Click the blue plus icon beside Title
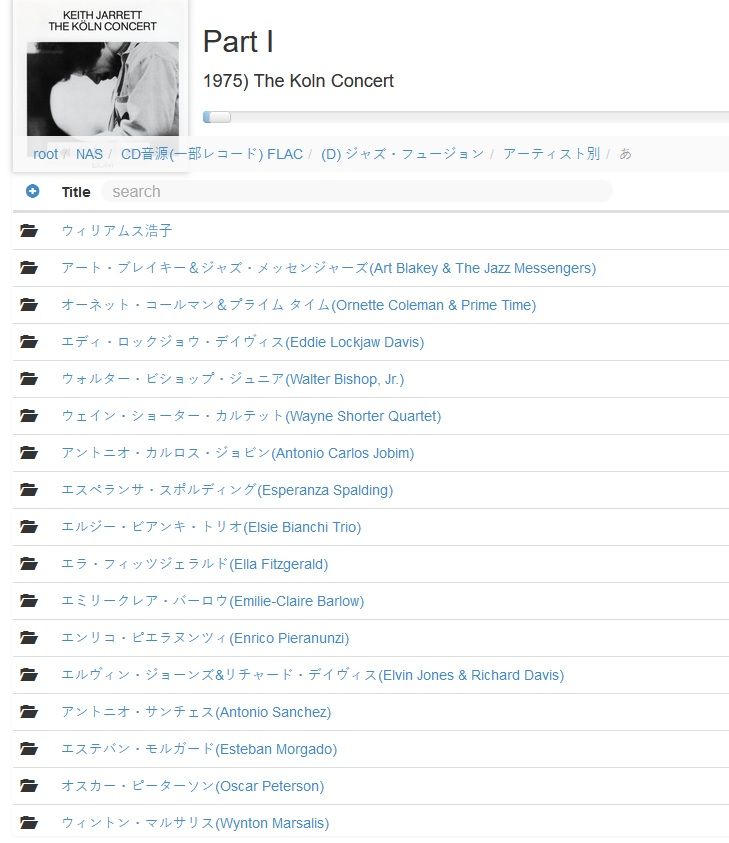 click(32, 191)
